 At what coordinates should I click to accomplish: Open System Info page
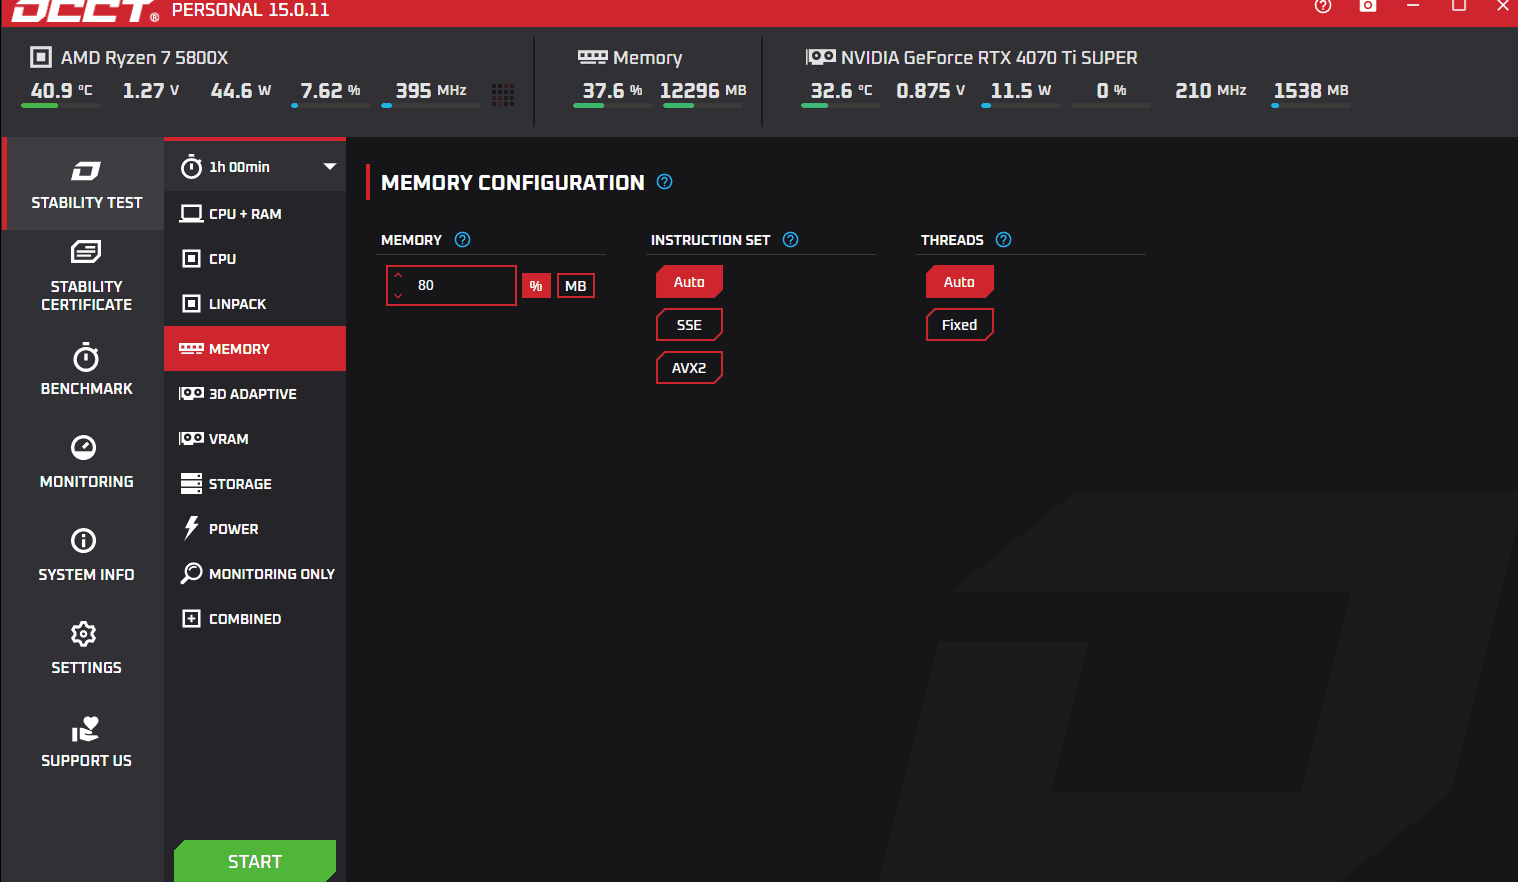coord(85,555)
